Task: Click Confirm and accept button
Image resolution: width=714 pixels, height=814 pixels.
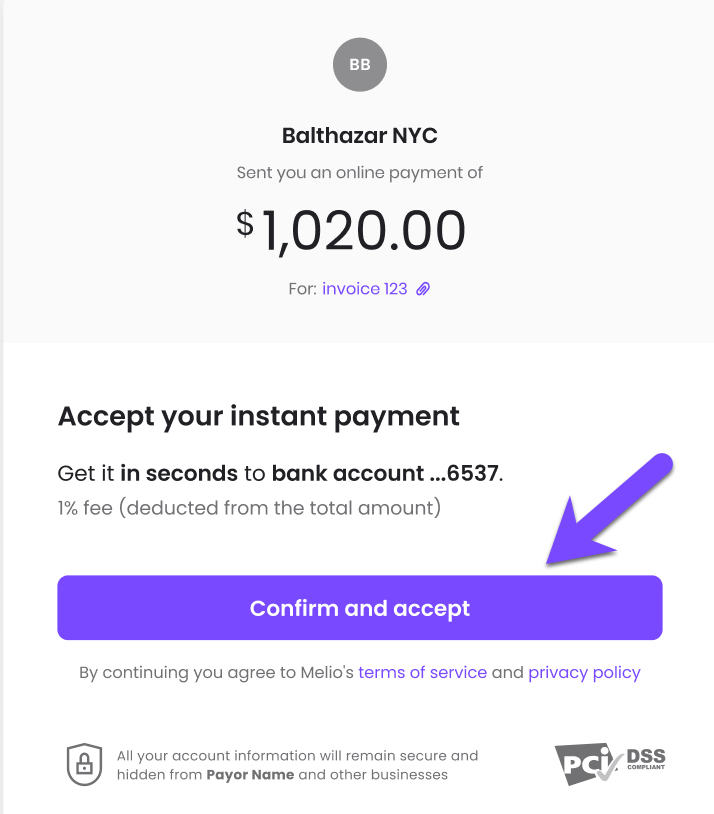Action: [x=360, y=608]
